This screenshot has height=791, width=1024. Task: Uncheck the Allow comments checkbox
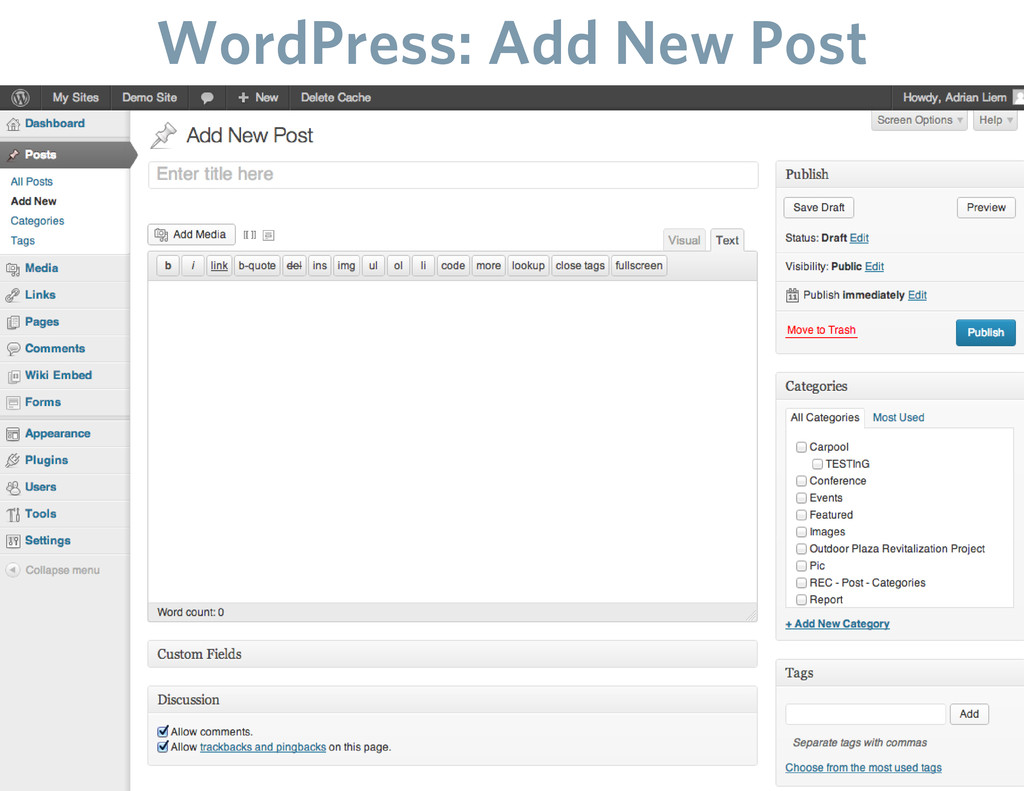pyautogui.click(x=163, y=732)
